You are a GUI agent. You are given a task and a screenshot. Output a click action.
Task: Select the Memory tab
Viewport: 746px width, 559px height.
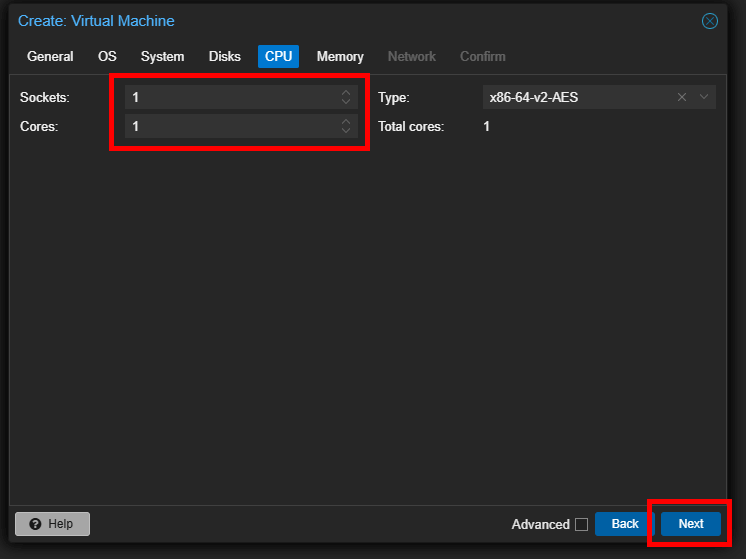coord(340,57)
